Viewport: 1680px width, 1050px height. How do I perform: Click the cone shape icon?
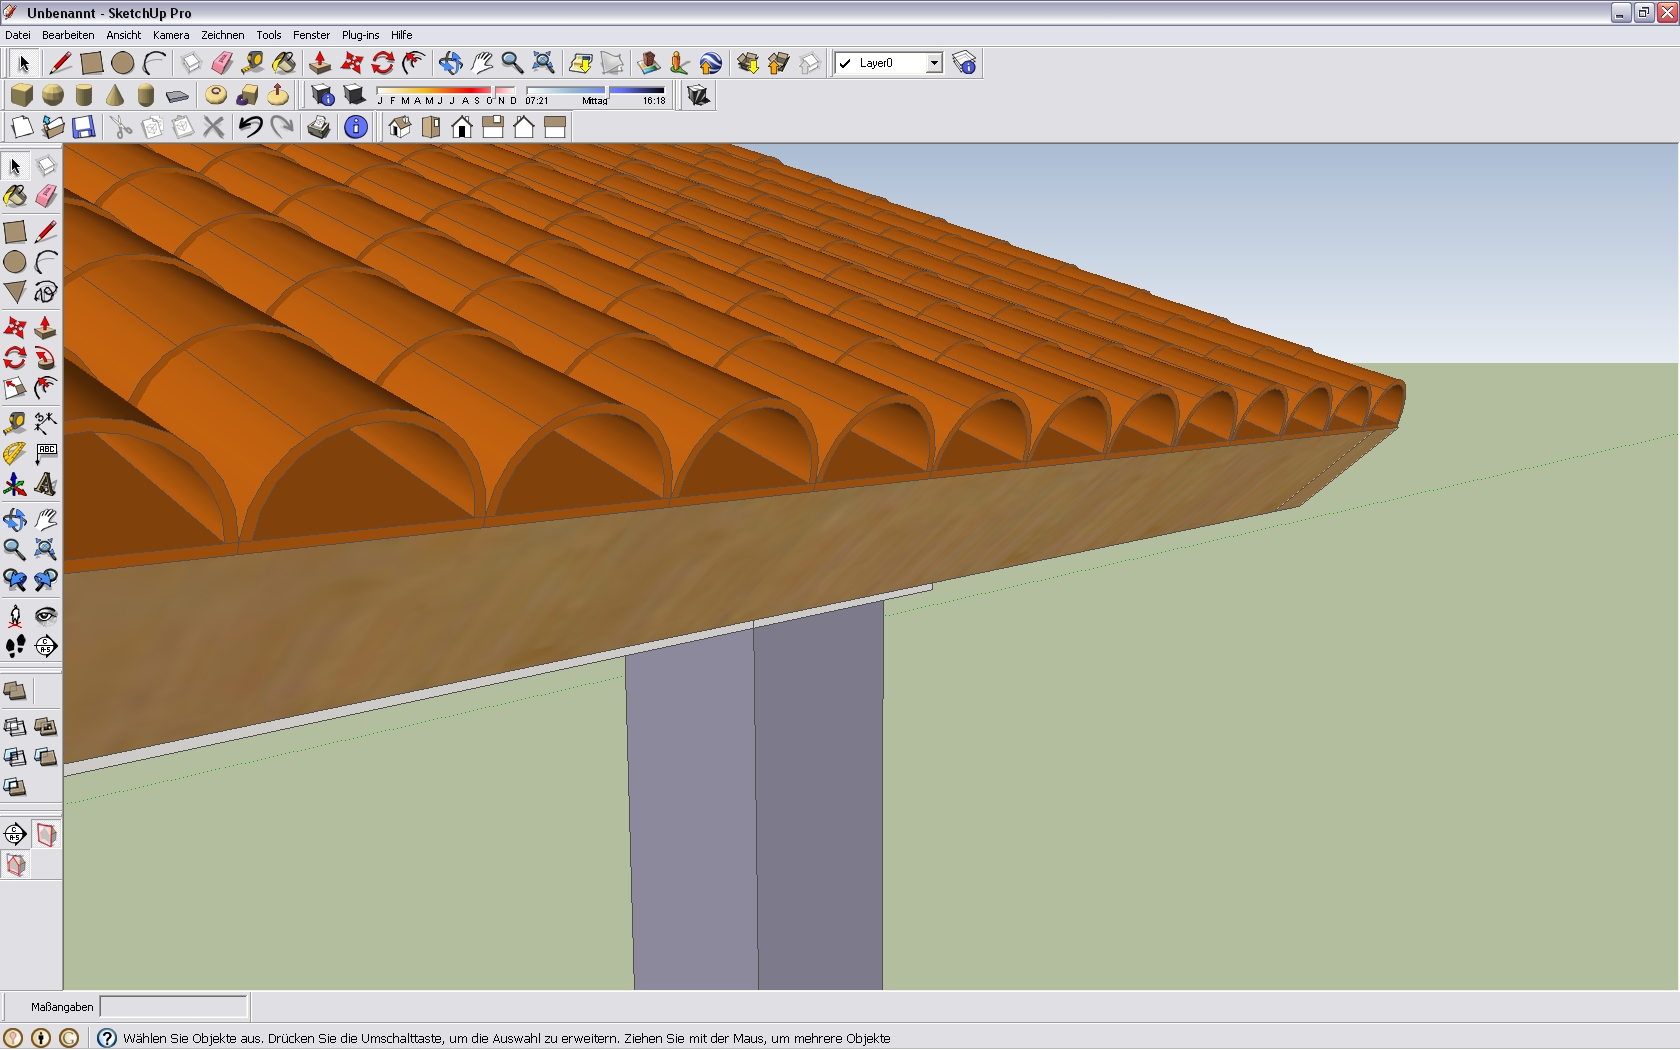pyautogui.click(x=115, y=95)
